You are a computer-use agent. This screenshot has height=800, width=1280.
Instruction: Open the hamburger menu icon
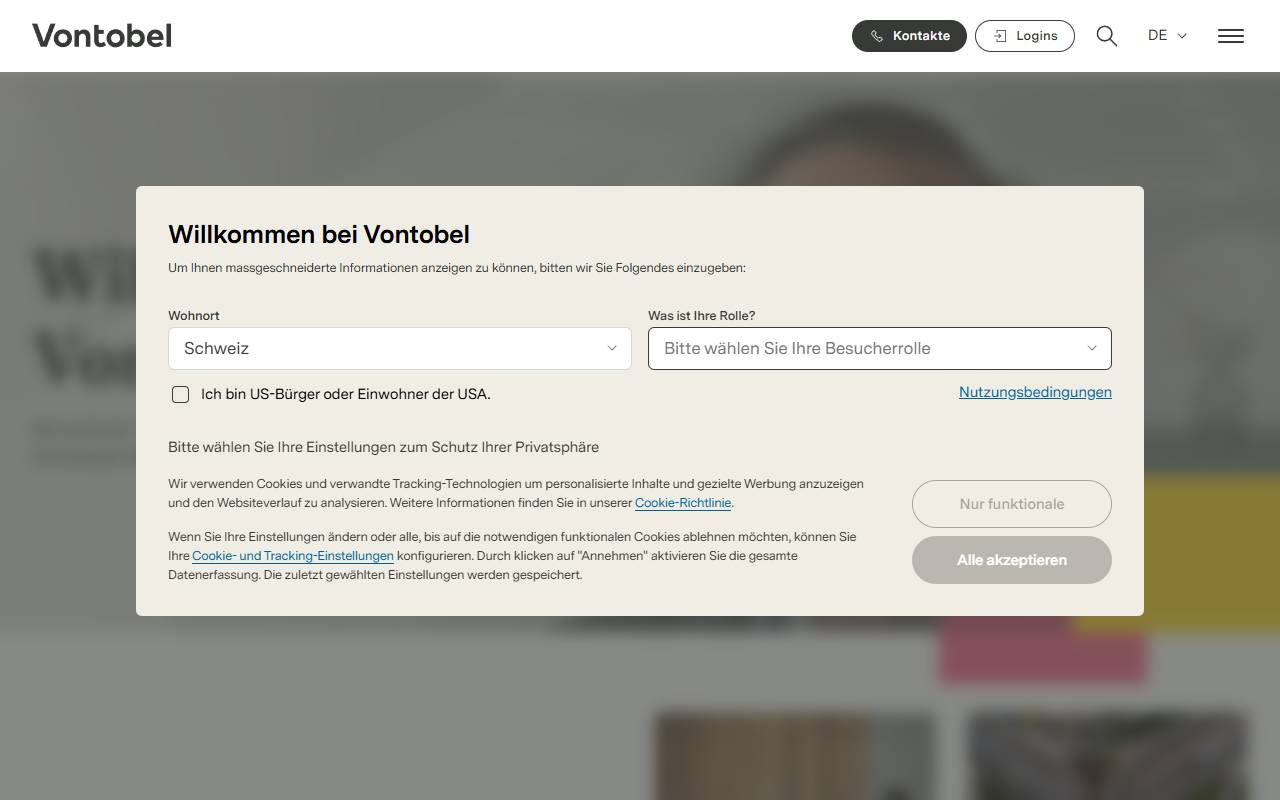coord(1231,36)
